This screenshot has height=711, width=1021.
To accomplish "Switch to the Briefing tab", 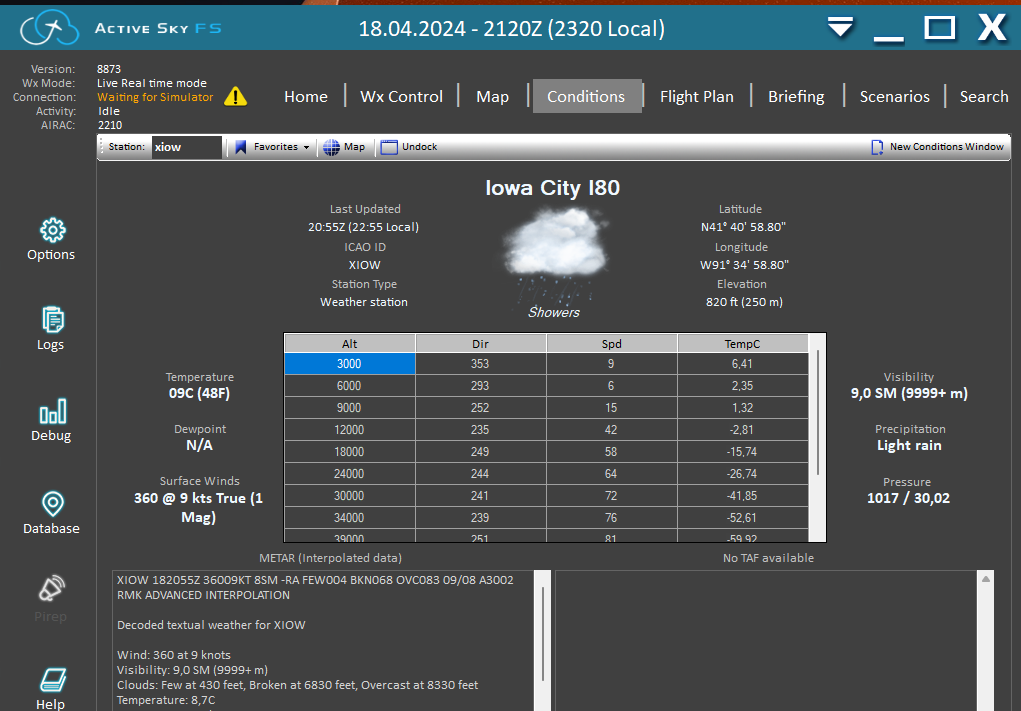I will (796, 96).
